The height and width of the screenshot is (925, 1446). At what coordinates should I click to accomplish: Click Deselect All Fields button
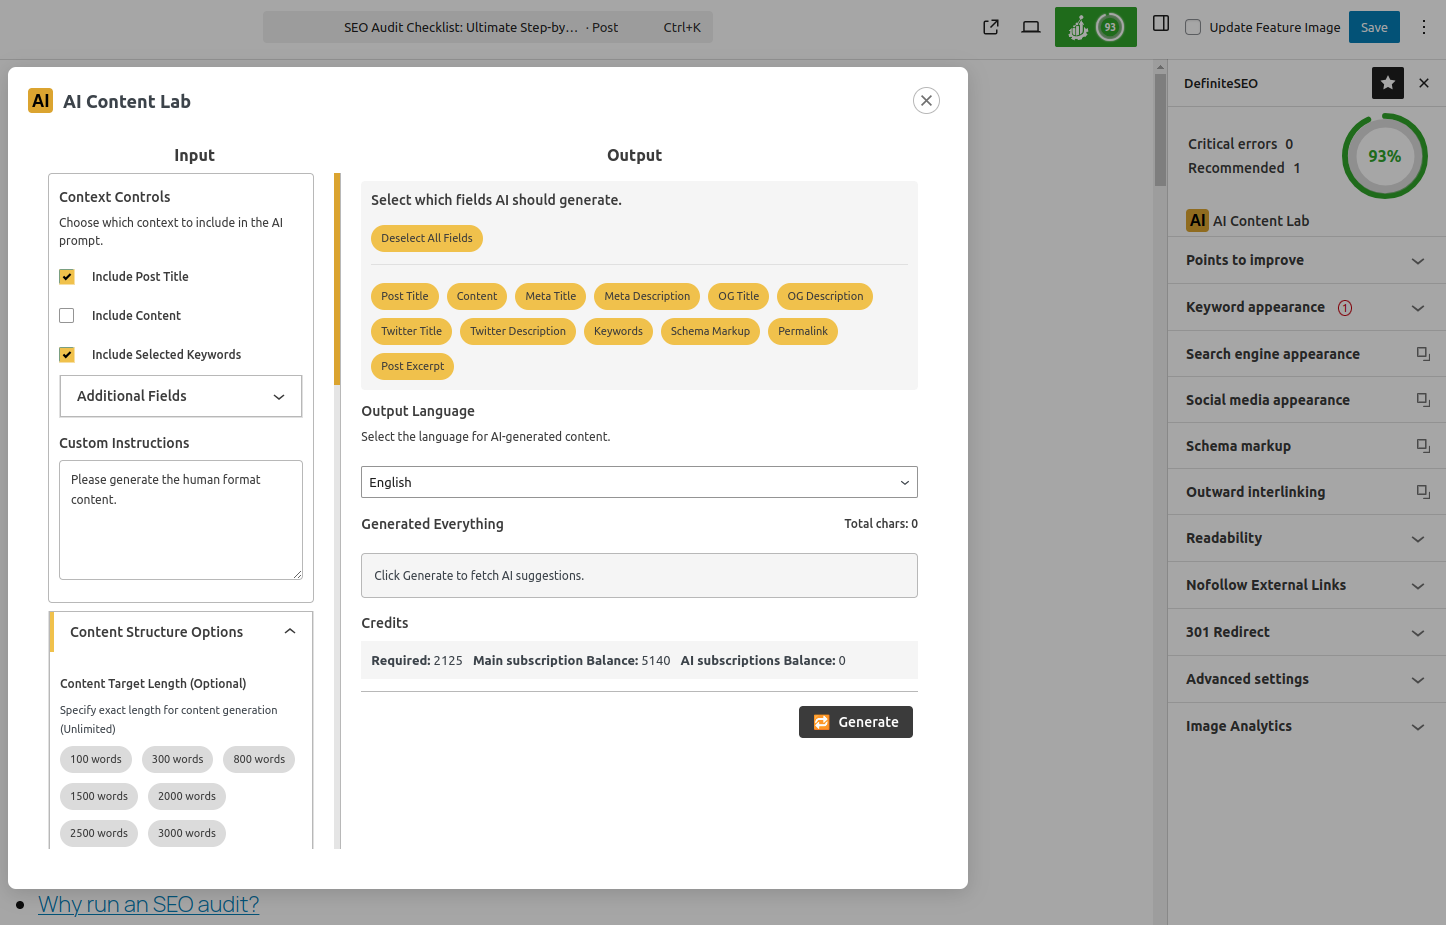click(427, 238)
